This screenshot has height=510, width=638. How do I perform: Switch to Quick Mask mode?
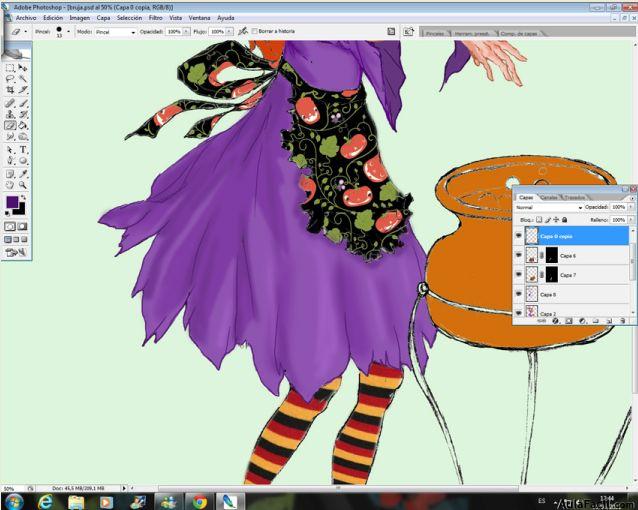click(22, 226)
